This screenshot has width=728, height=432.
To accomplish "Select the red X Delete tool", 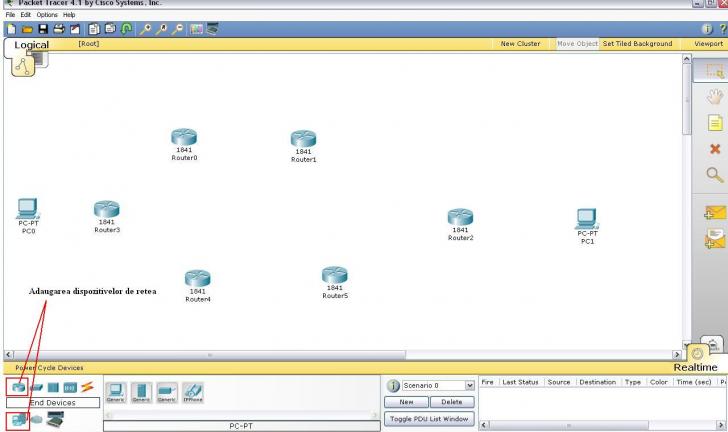I will coord(715,149).
